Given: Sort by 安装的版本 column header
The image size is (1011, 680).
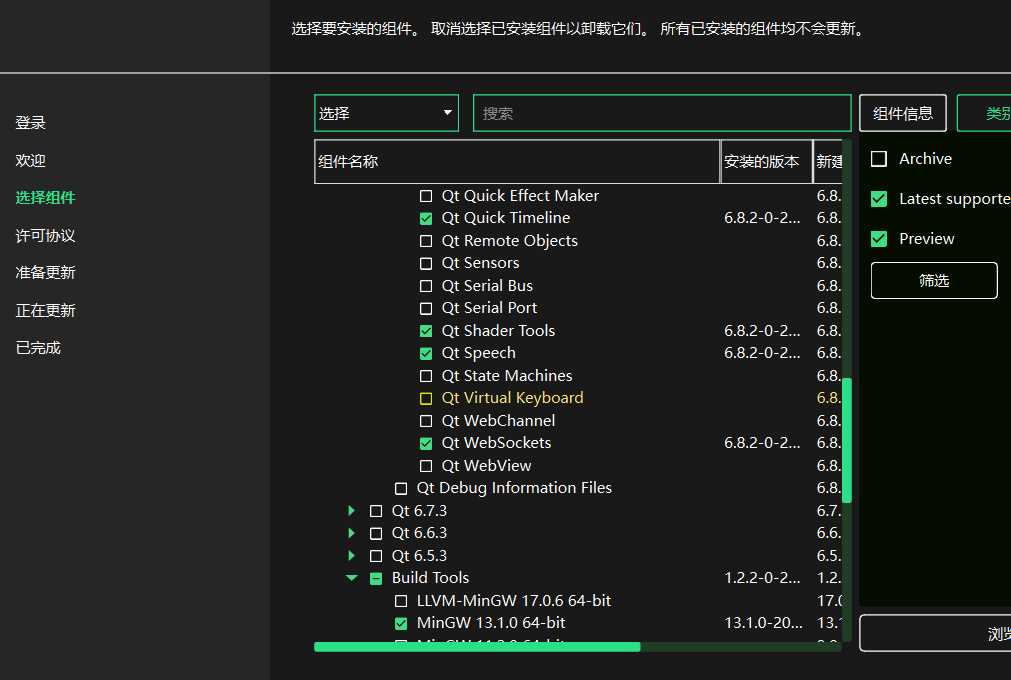Looking at the screenshot, I should point(766,161).
